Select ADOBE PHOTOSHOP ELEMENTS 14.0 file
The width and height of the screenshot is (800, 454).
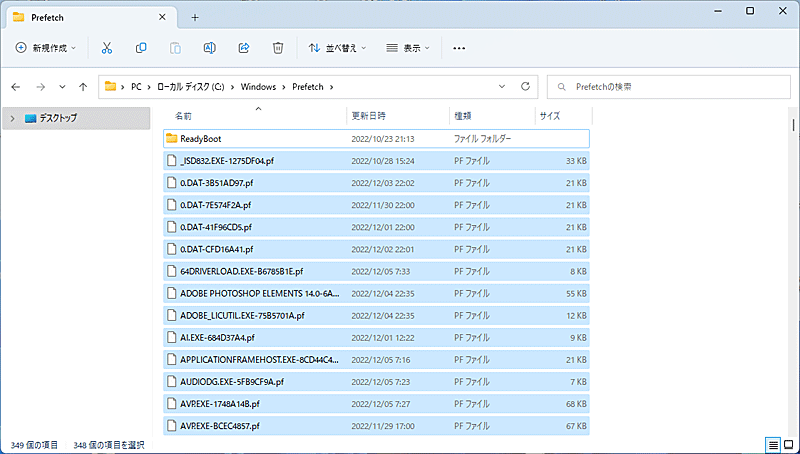click(377, 293)
